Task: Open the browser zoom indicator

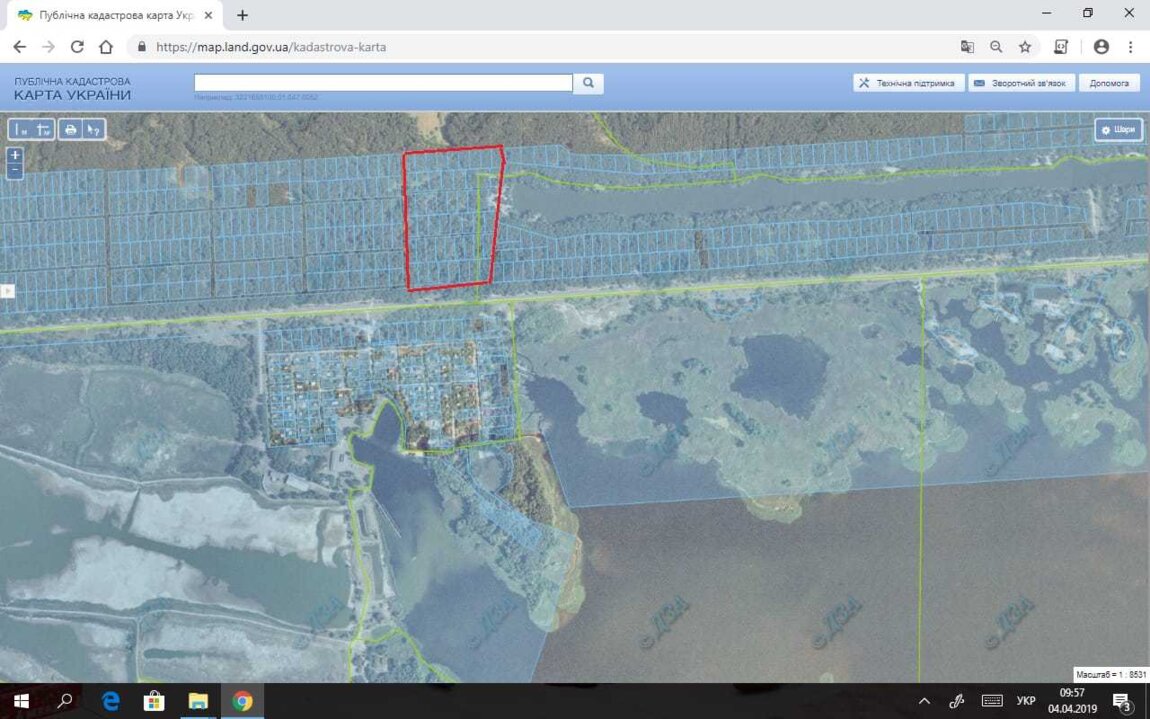Action: pos(996,47)
